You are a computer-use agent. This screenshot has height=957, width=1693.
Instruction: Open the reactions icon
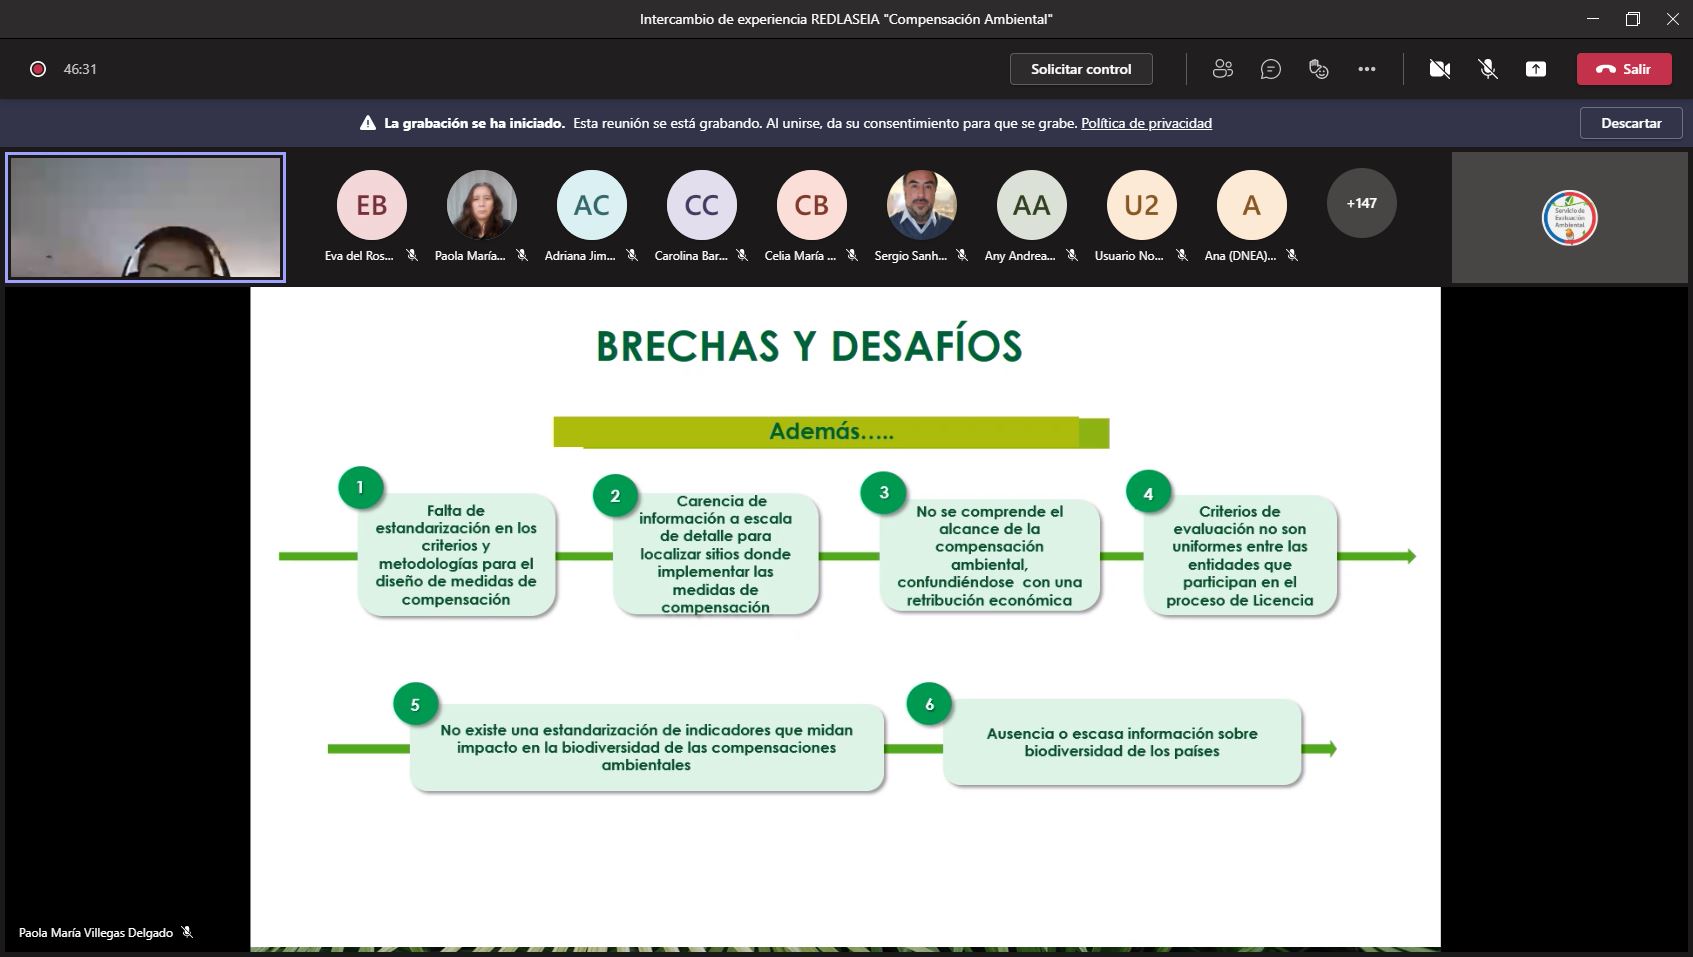point(1318,69)
